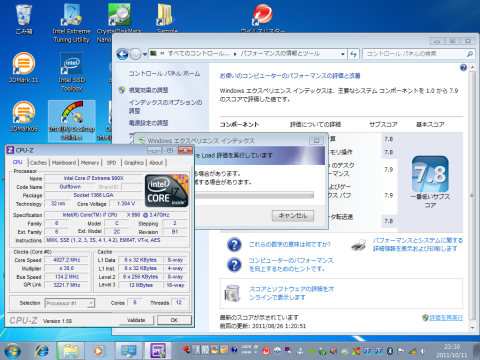Open the コンピューターのパフォーマンス hints link
480x360 pixels.
tap(291, 265)
